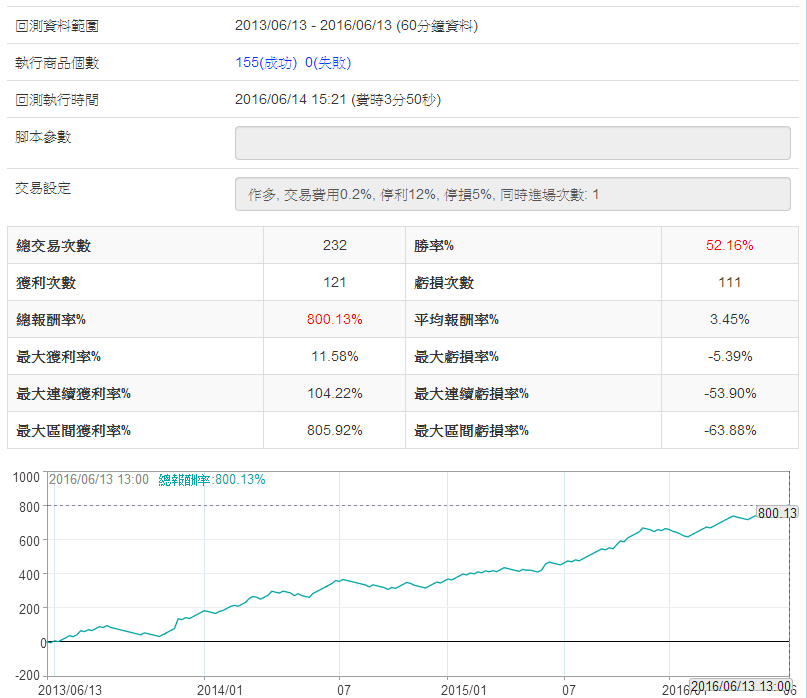
Task: Select the red 800.13% total return cell
Action: [x=335, y=320]
